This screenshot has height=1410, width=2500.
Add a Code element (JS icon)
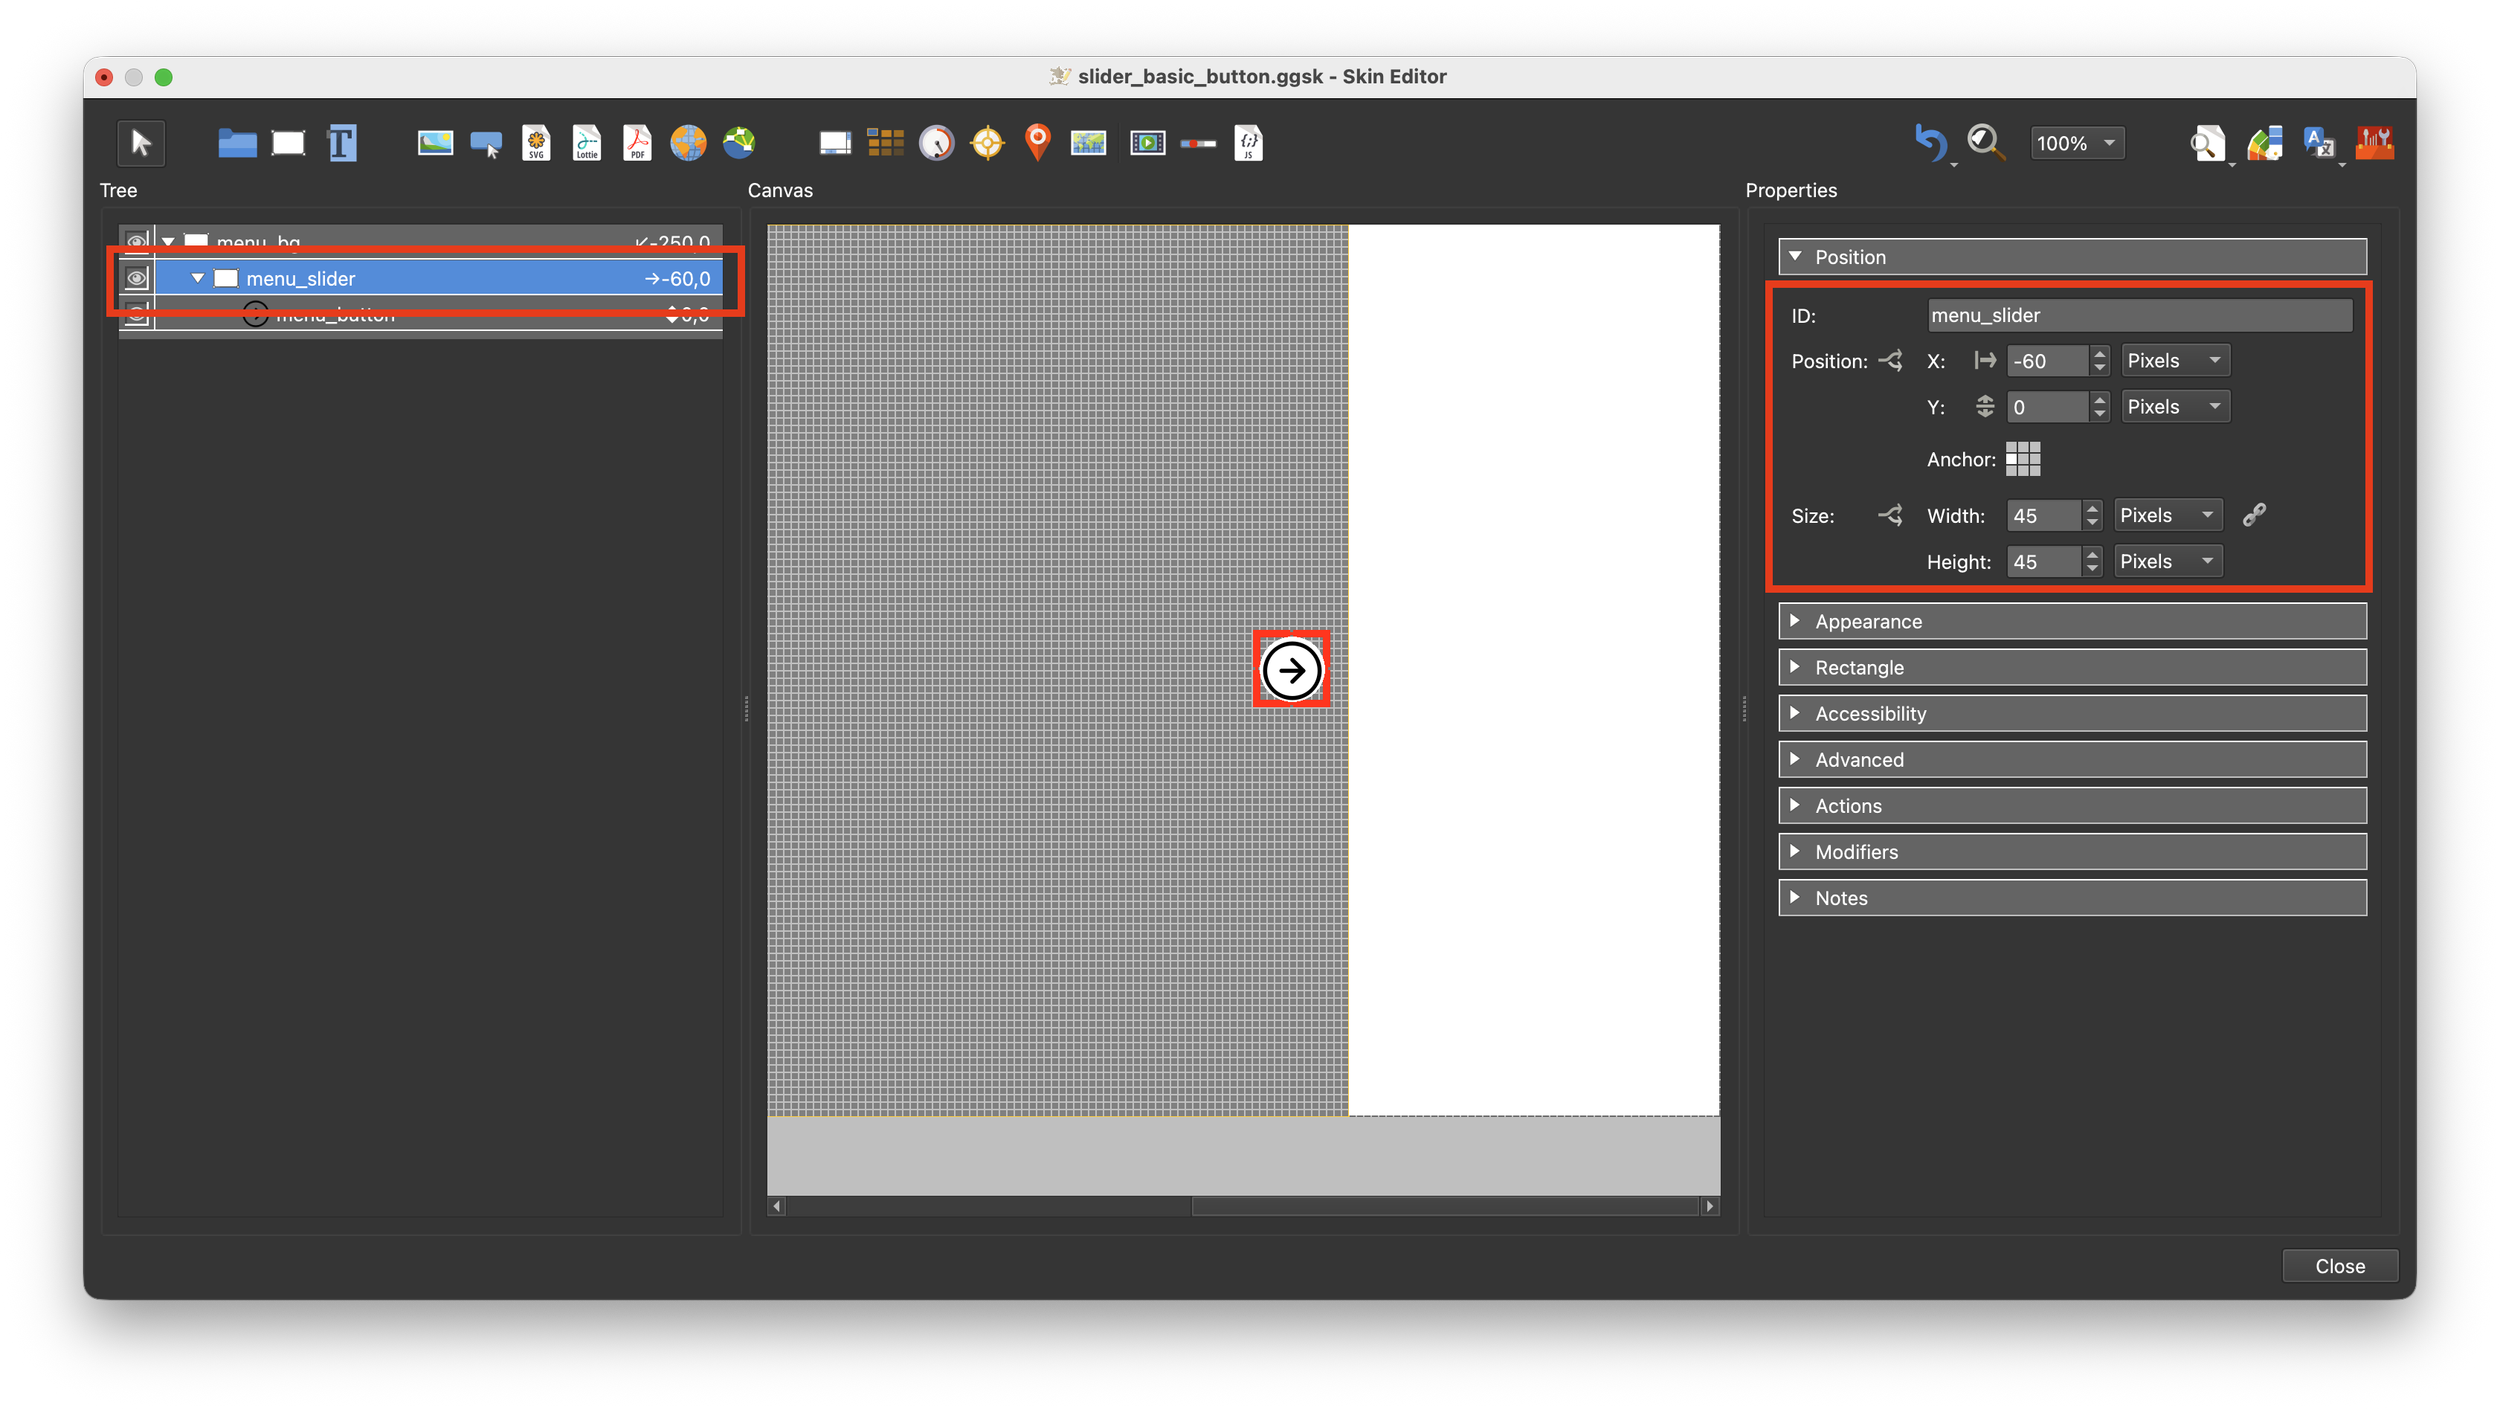pyautogui.click(x=1249, y=143)
